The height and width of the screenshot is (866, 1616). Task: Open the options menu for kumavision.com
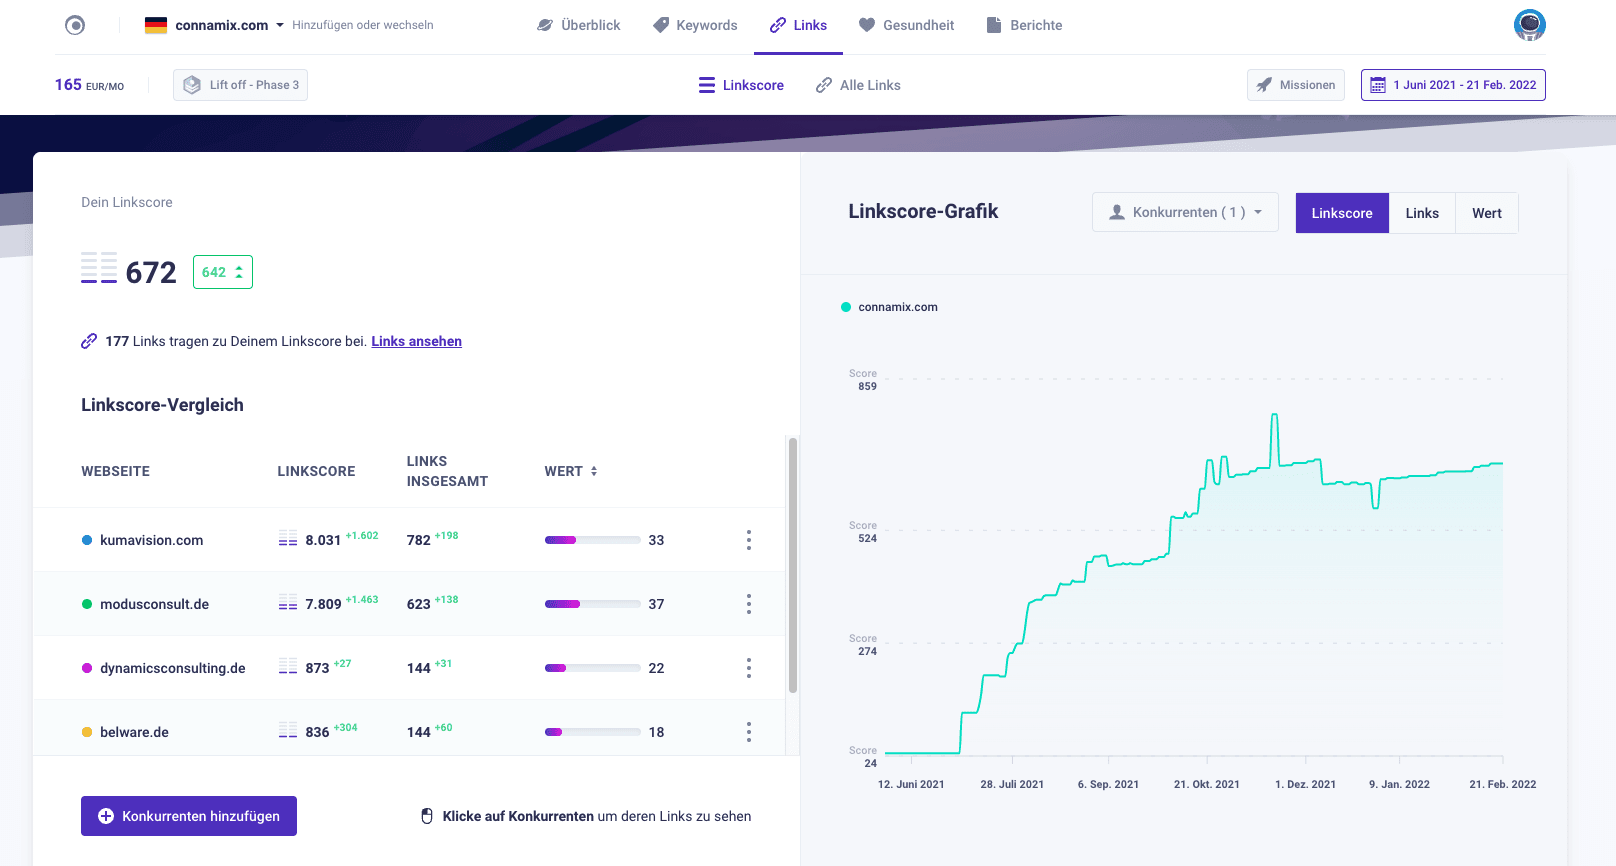[x=748, y=540]
